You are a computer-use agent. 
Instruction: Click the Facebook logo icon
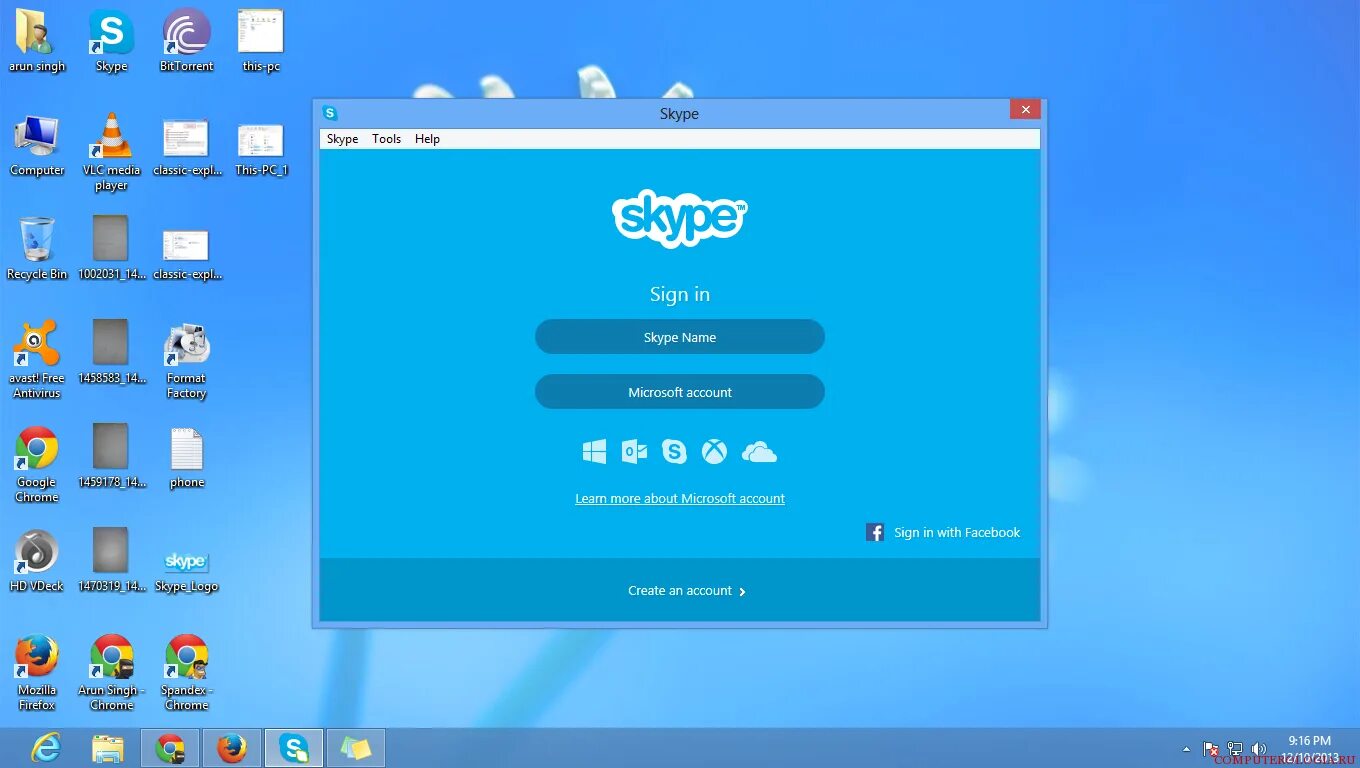(x=875, y=532)
